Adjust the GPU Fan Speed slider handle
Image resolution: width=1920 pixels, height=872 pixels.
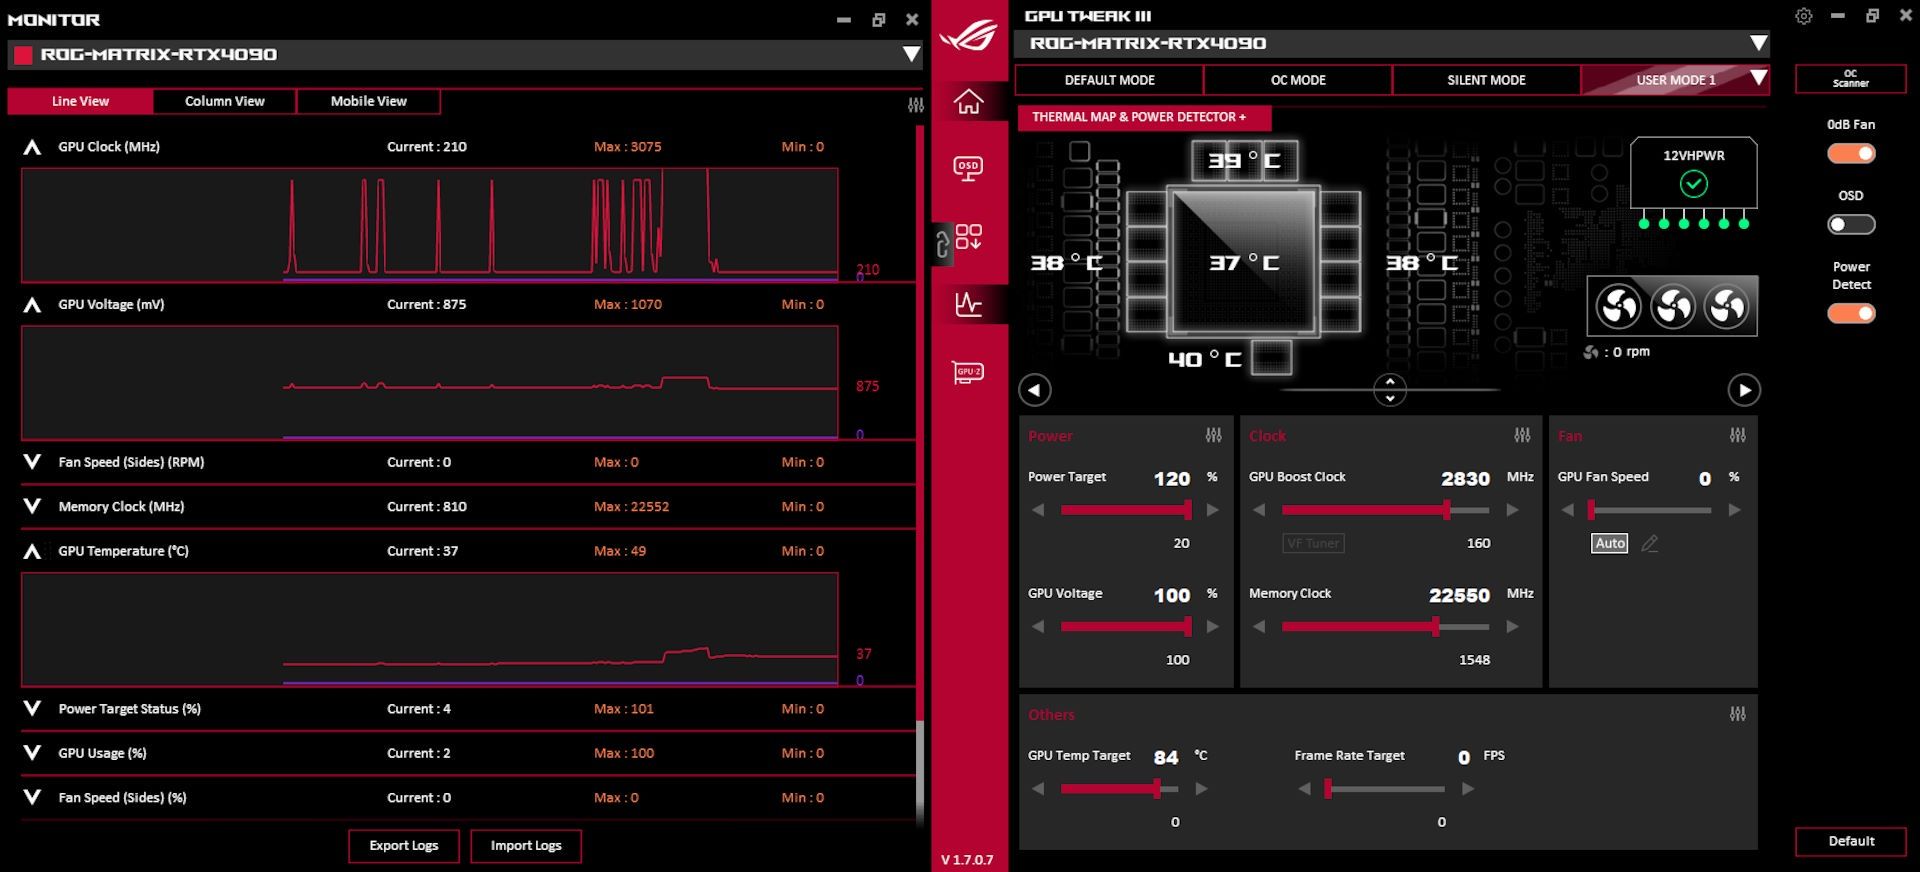(1591, 510)
